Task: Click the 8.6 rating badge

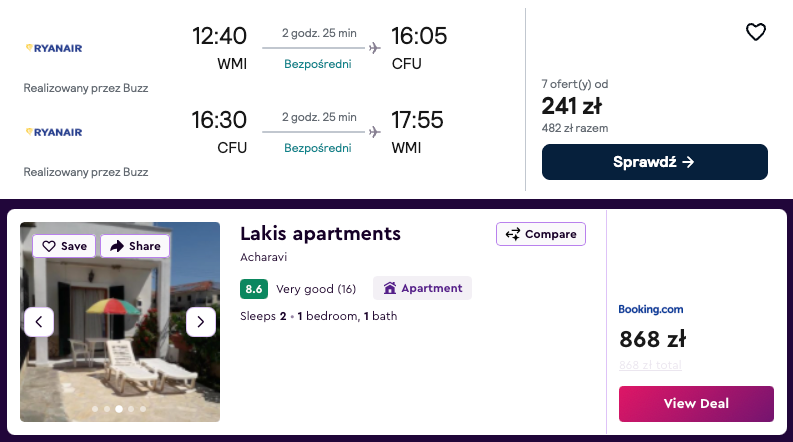Action: pos(254,289)
